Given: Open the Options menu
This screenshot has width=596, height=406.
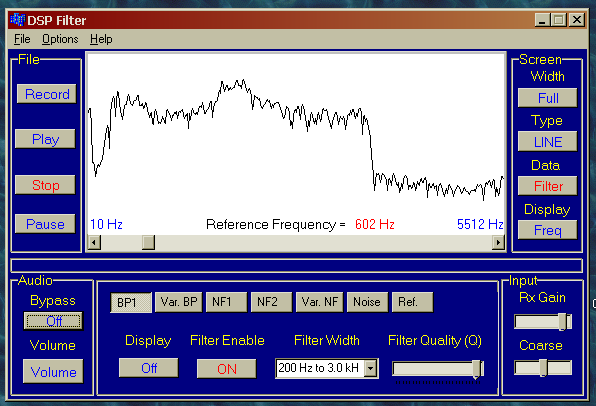Looking at the screenshot, I should (x=60, y=39).
